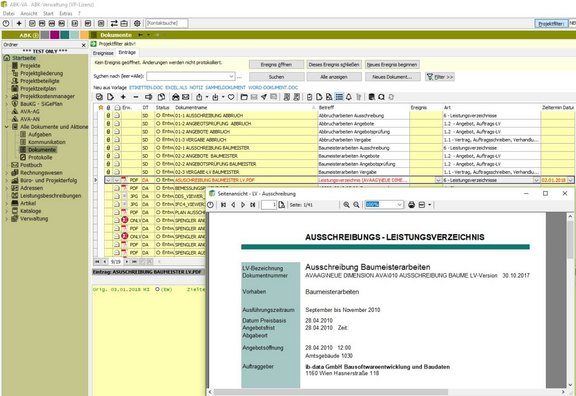Print from the Seitenansicht toolbar printer icon
The height and width of the screenshot is (396, 576).
click(411, 205)
